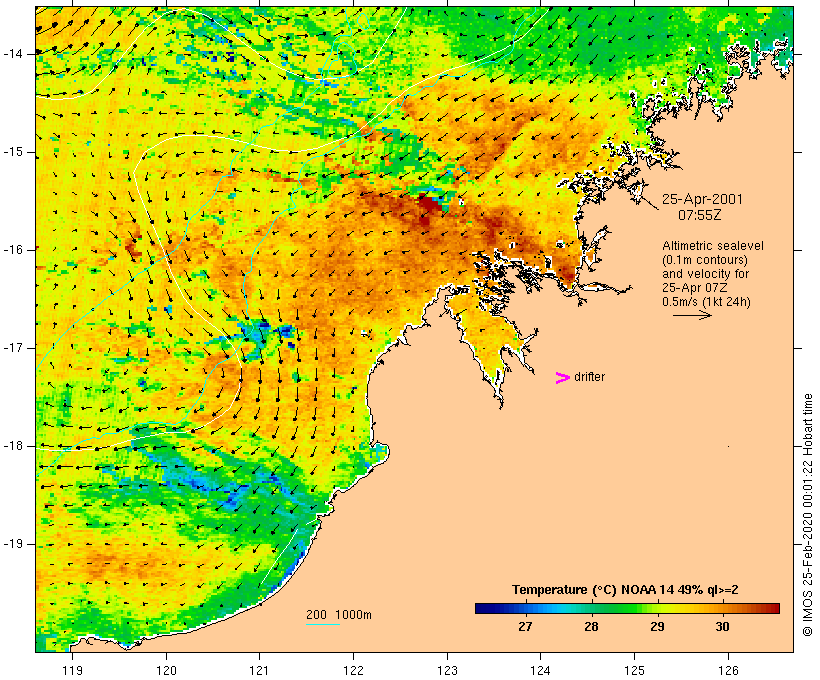Click the colorbar label '27'
The image size is (820, 680).
(525, 626)
